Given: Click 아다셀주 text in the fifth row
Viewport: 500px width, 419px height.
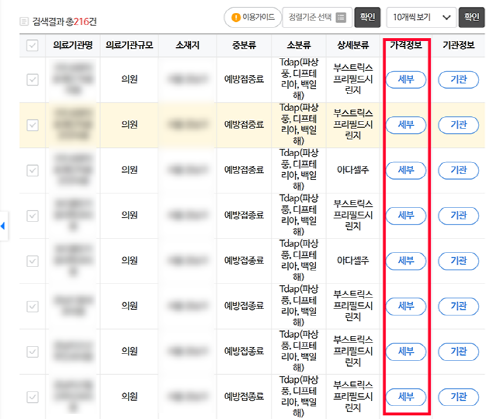Looking at the screenshot, I should click(x=353, y=261).
